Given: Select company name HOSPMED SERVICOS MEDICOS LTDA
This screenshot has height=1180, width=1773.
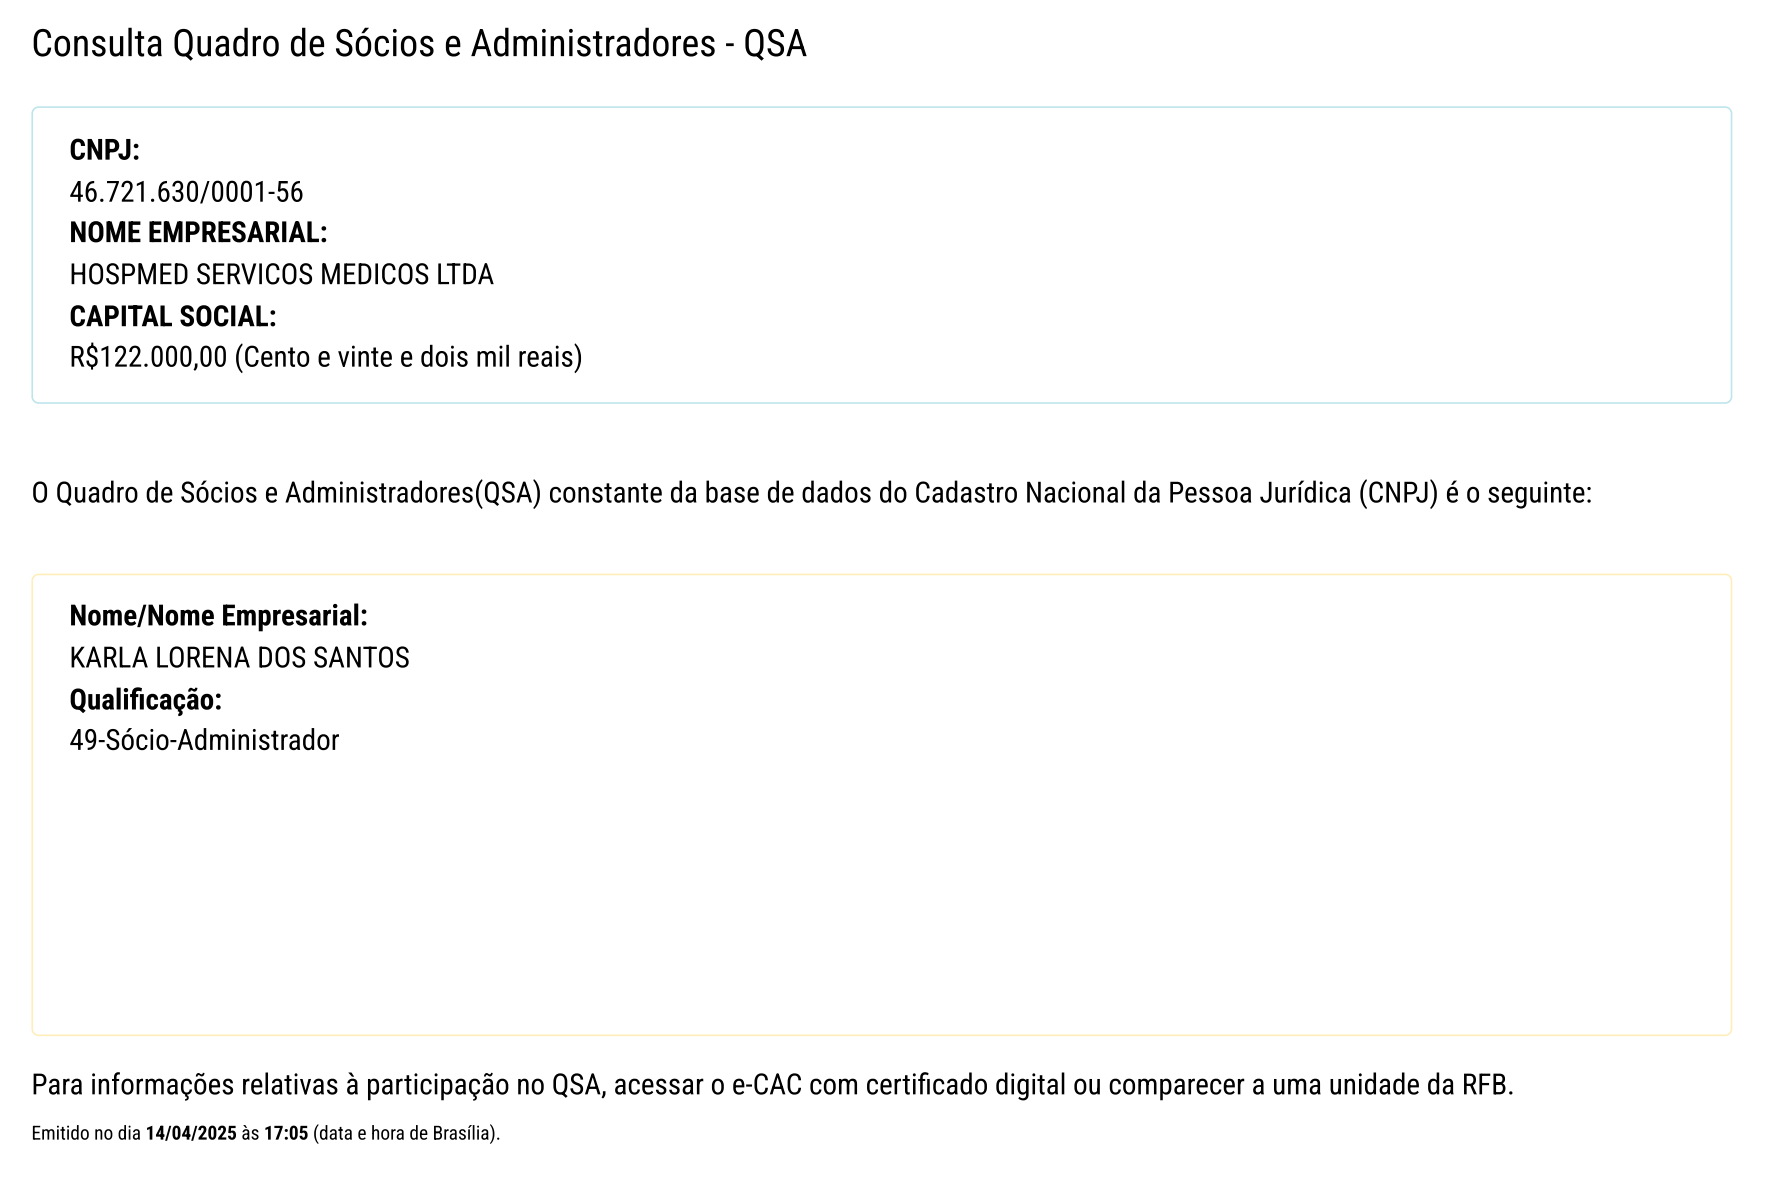Looking at the screenshot, I should pos(281,275).
